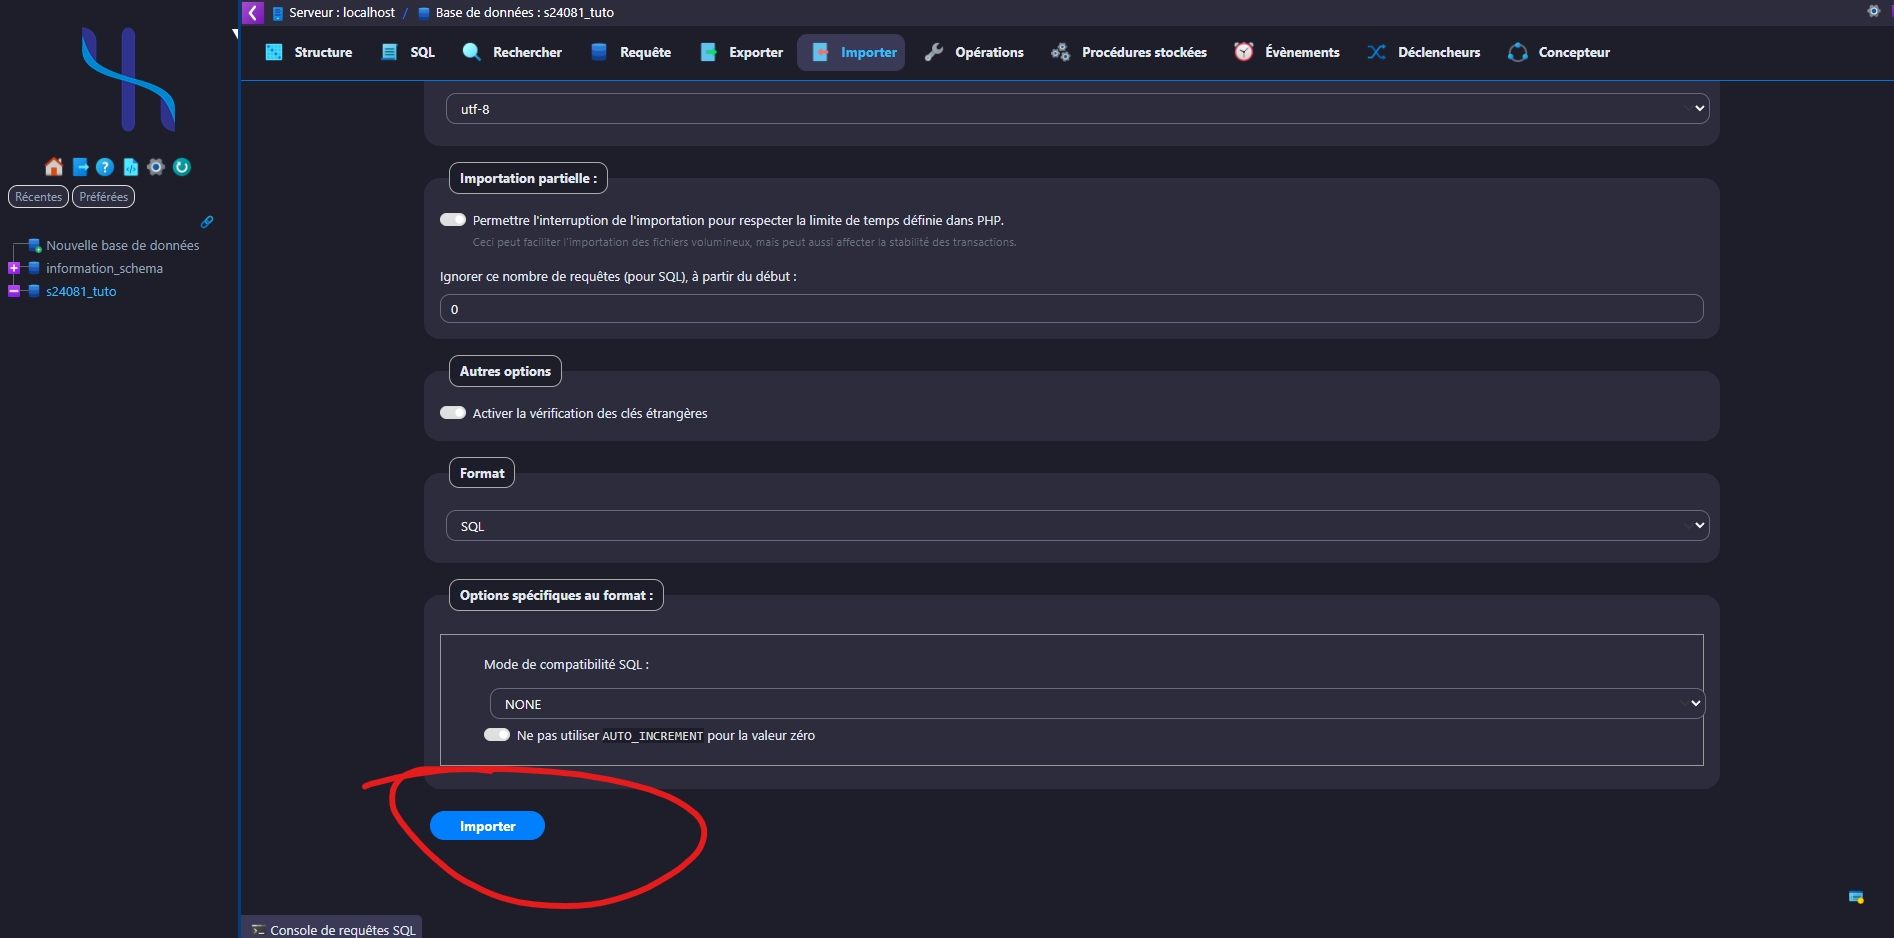1894x938 pixels.
Task: Expand the information_schema database tree node
Action: (14, 268)
